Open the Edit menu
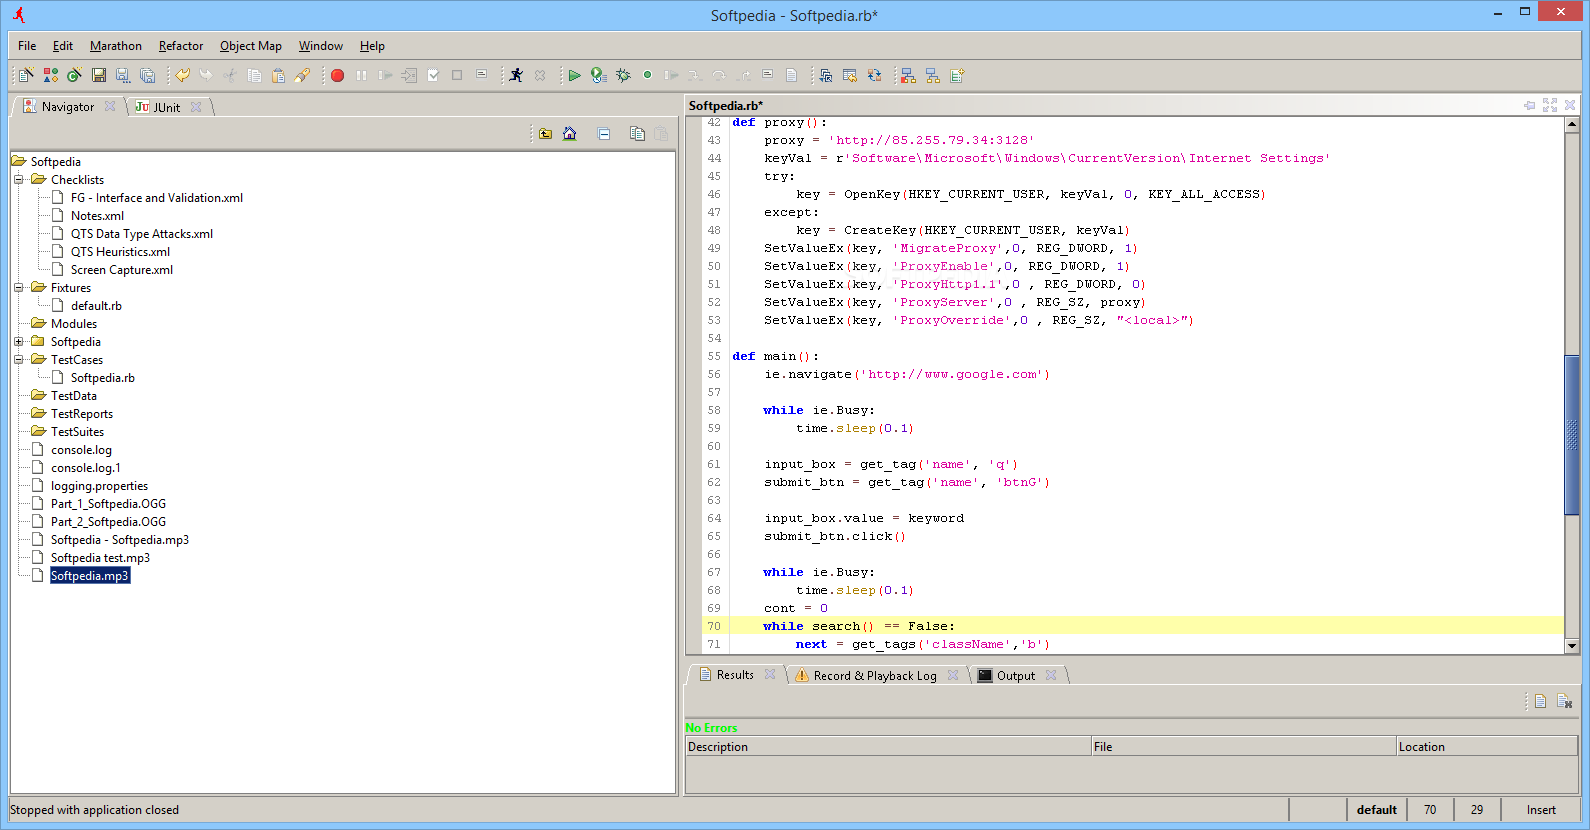 pyautogui.click(x=63, y=46)
